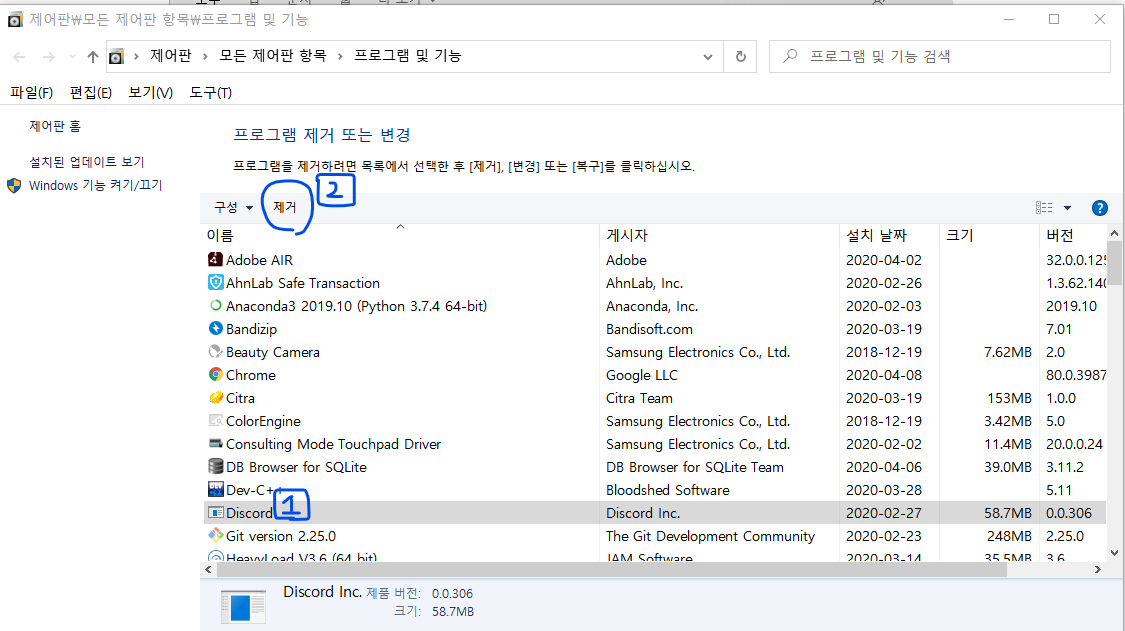Image resolution: width=1125 pixels, height=631 pixels.
Task: Click the 153MB size cell for Citra
Action: pyautogui.click(x=1009, y=398)
